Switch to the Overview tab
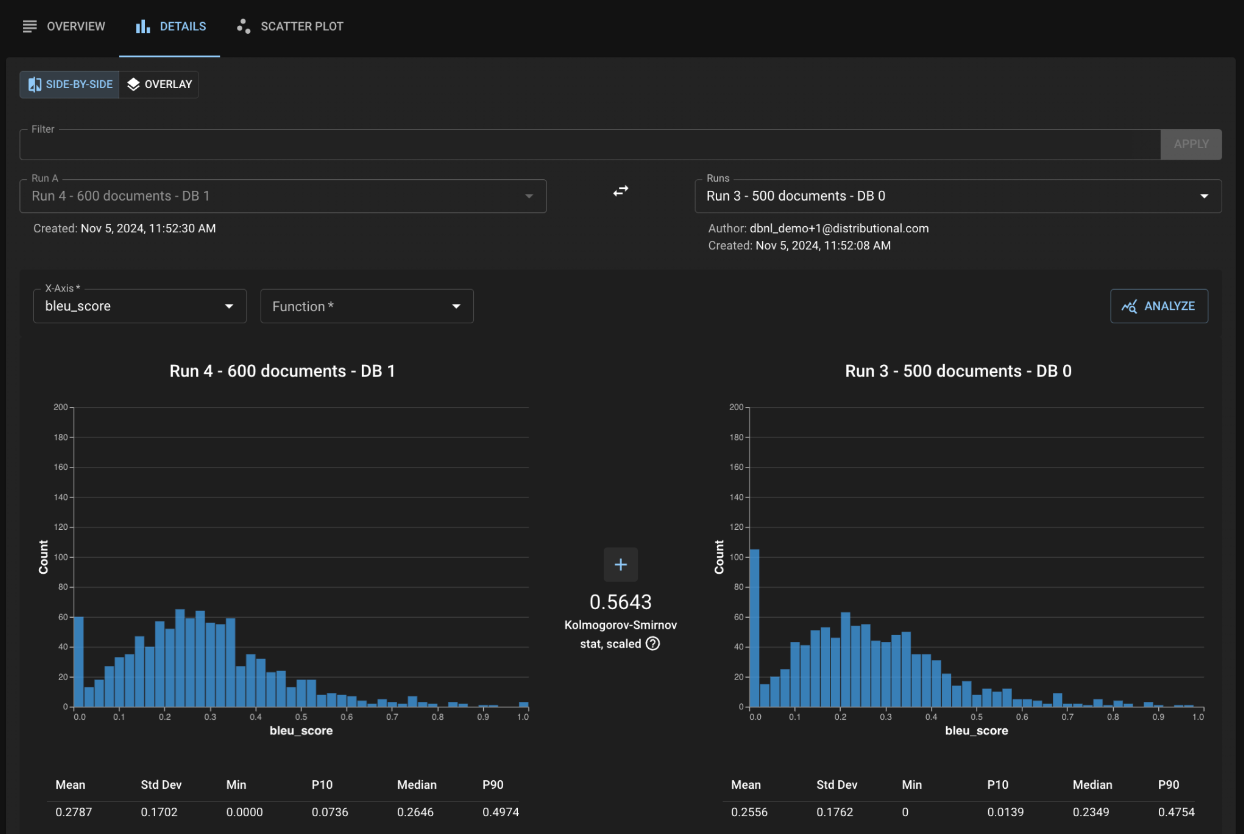The height and width of the screenshot is (834, 1244). pos(64,26)
